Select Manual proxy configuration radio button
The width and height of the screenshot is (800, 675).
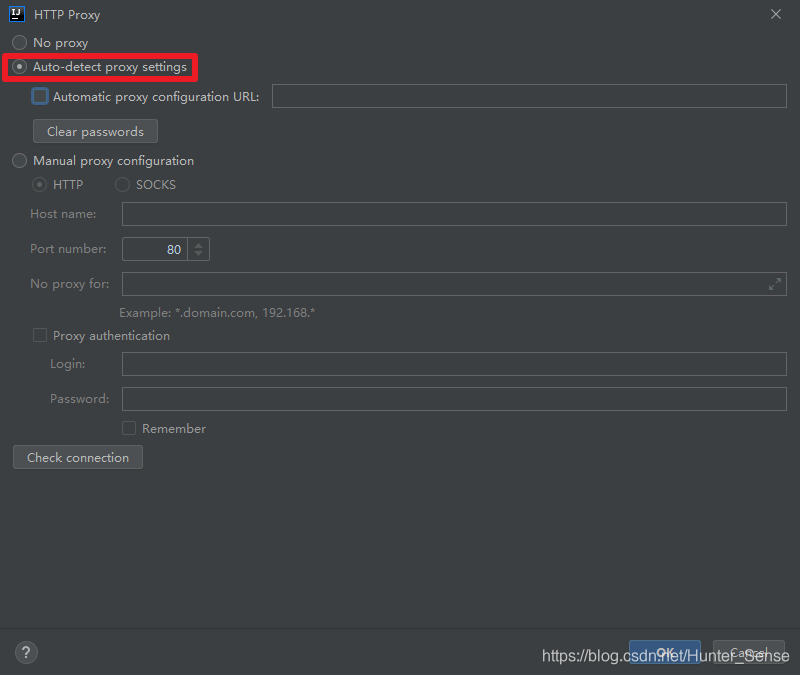point(19,161)
